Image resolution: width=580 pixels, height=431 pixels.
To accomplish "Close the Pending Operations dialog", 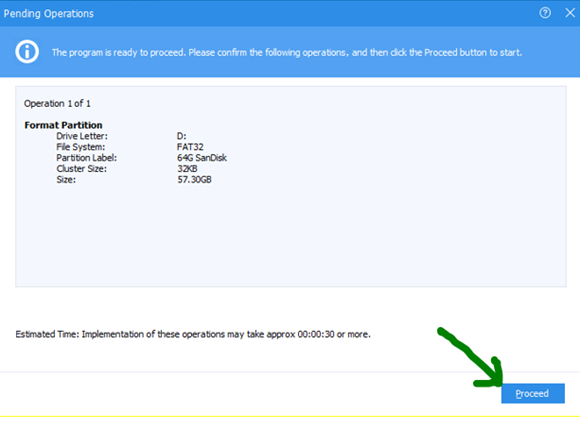I will coord(570,13).
